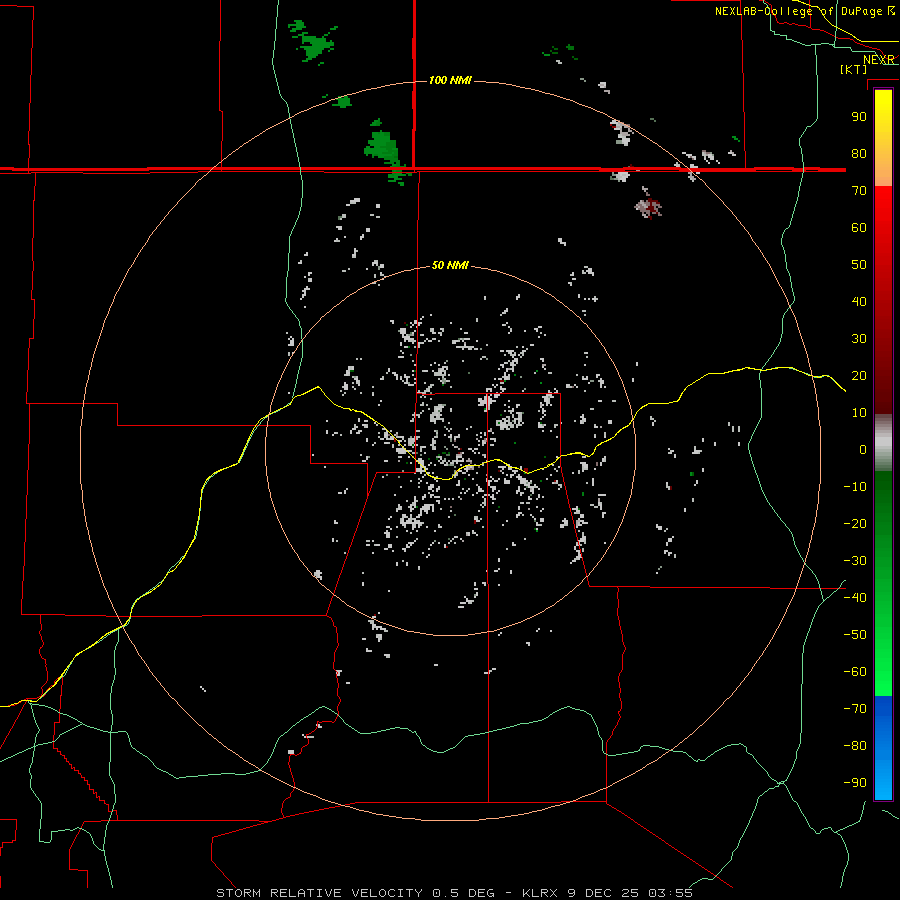Select the gray zero-velocity segment of the color bar
The width and height of the screenshot is (900, 900).
click(883, 443)
